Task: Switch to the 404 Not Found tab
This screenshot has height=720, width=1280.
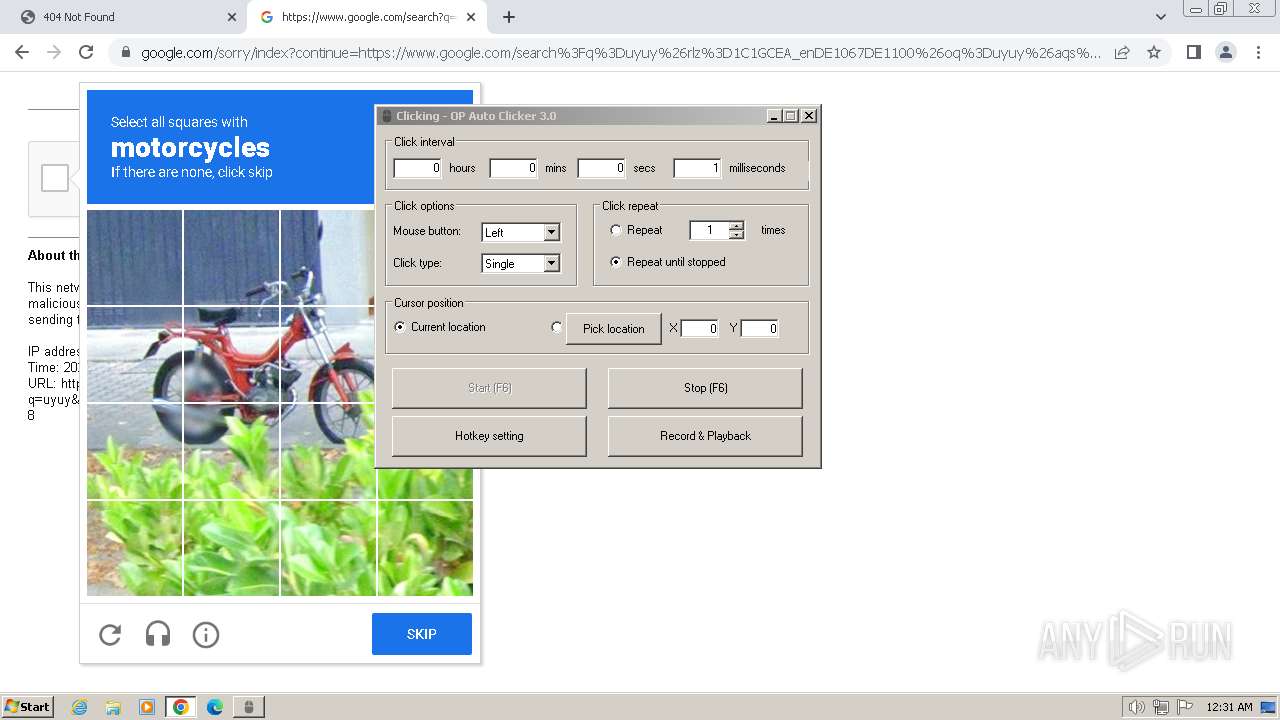Action: (x=124, y=17)
